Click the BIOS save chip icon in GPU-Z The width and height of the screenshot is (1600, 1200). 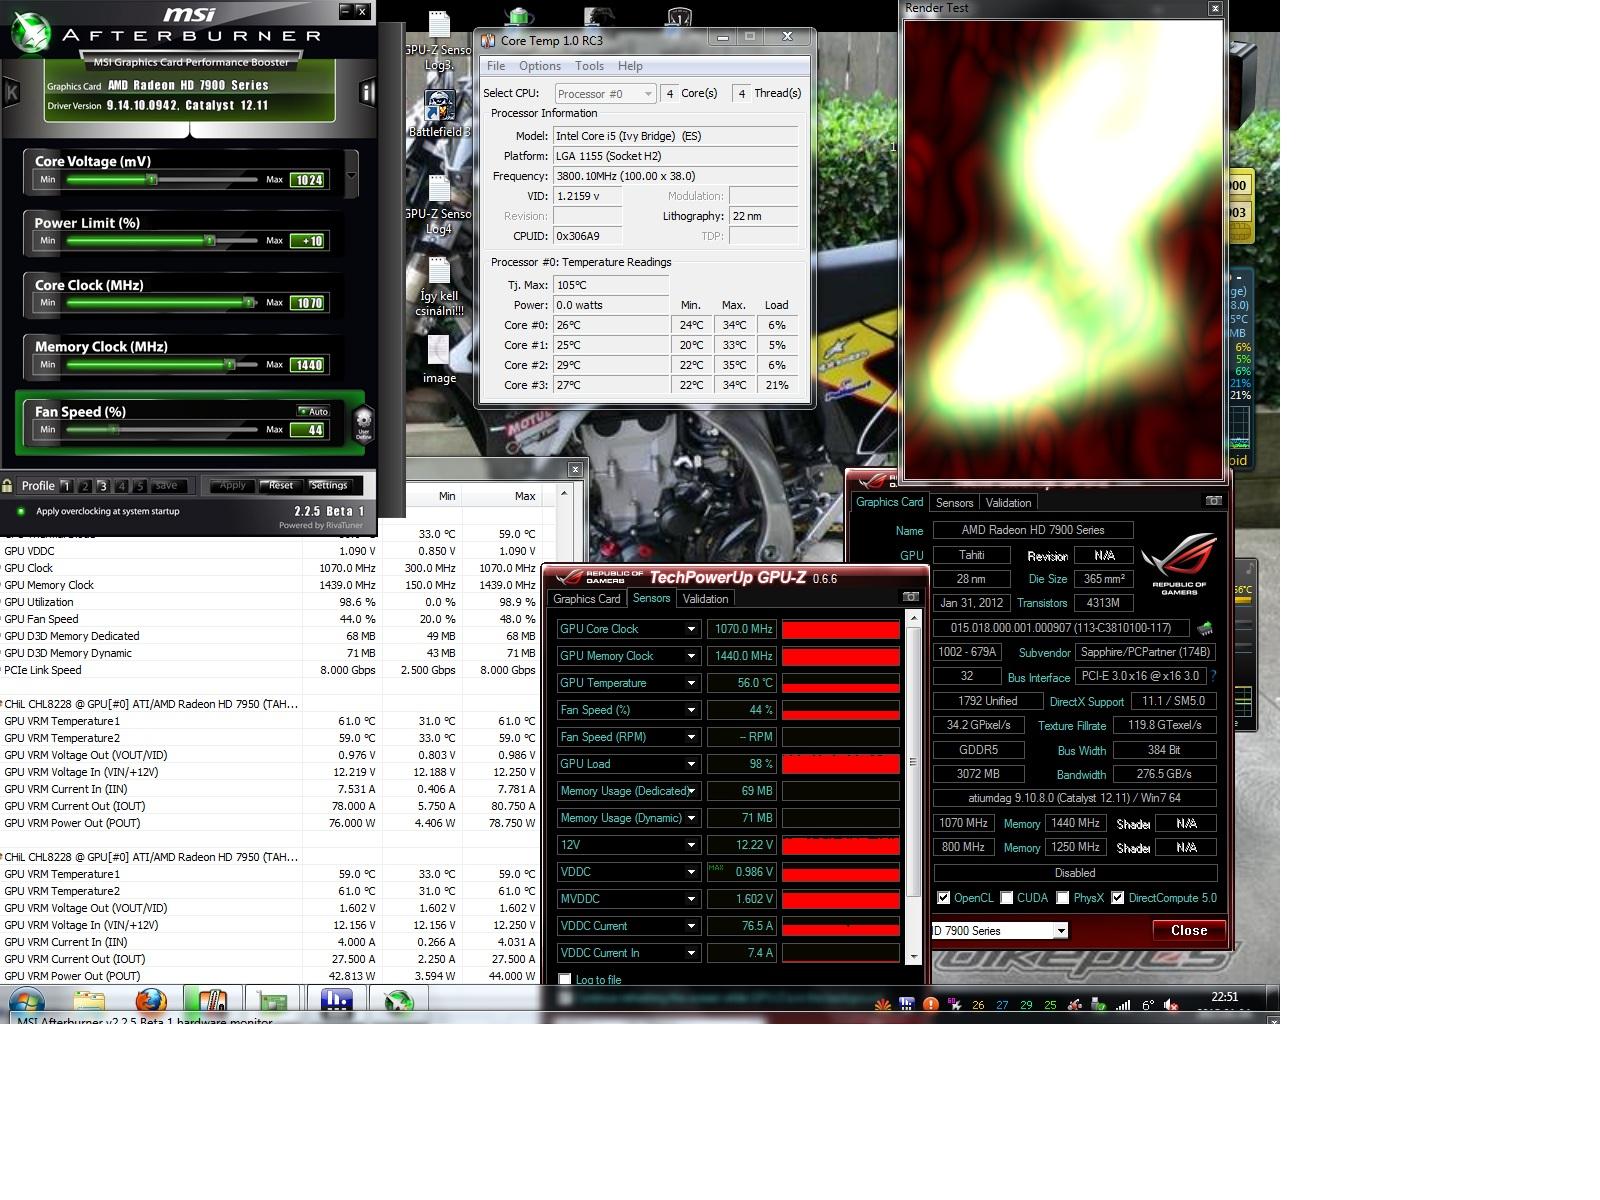point(1205,629)
